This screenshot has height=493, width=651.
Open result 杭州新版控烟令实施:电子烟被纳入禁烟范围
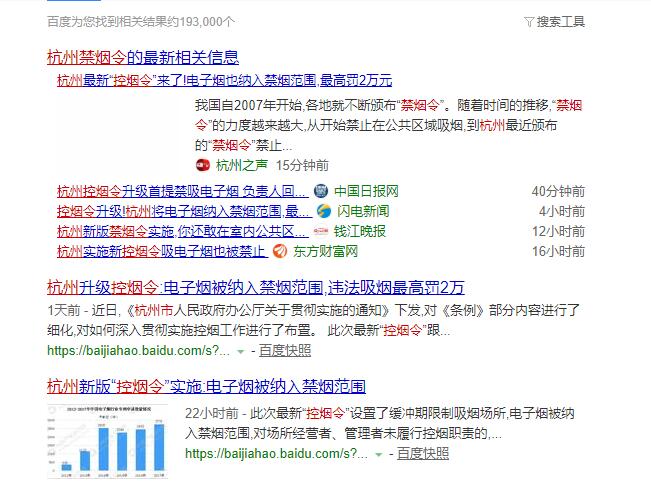click(206, 386)
